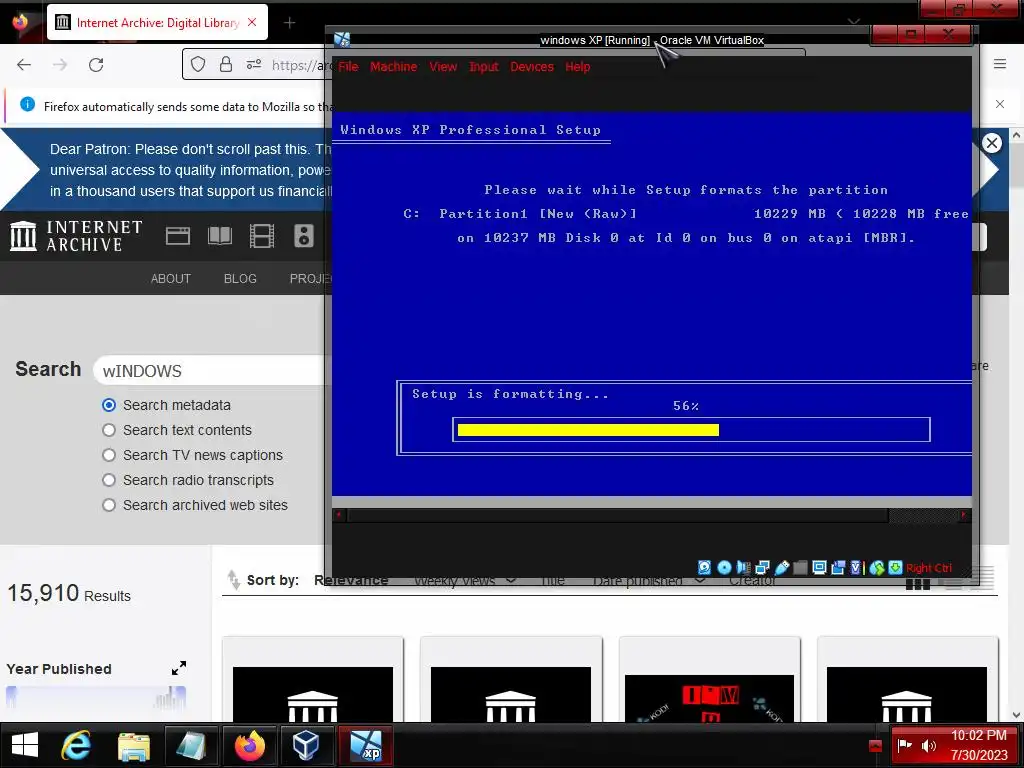1024x768 pixels.
Task: Open the VirtualBox File menu
Action: pyautogui.click(x=348, y=67)
